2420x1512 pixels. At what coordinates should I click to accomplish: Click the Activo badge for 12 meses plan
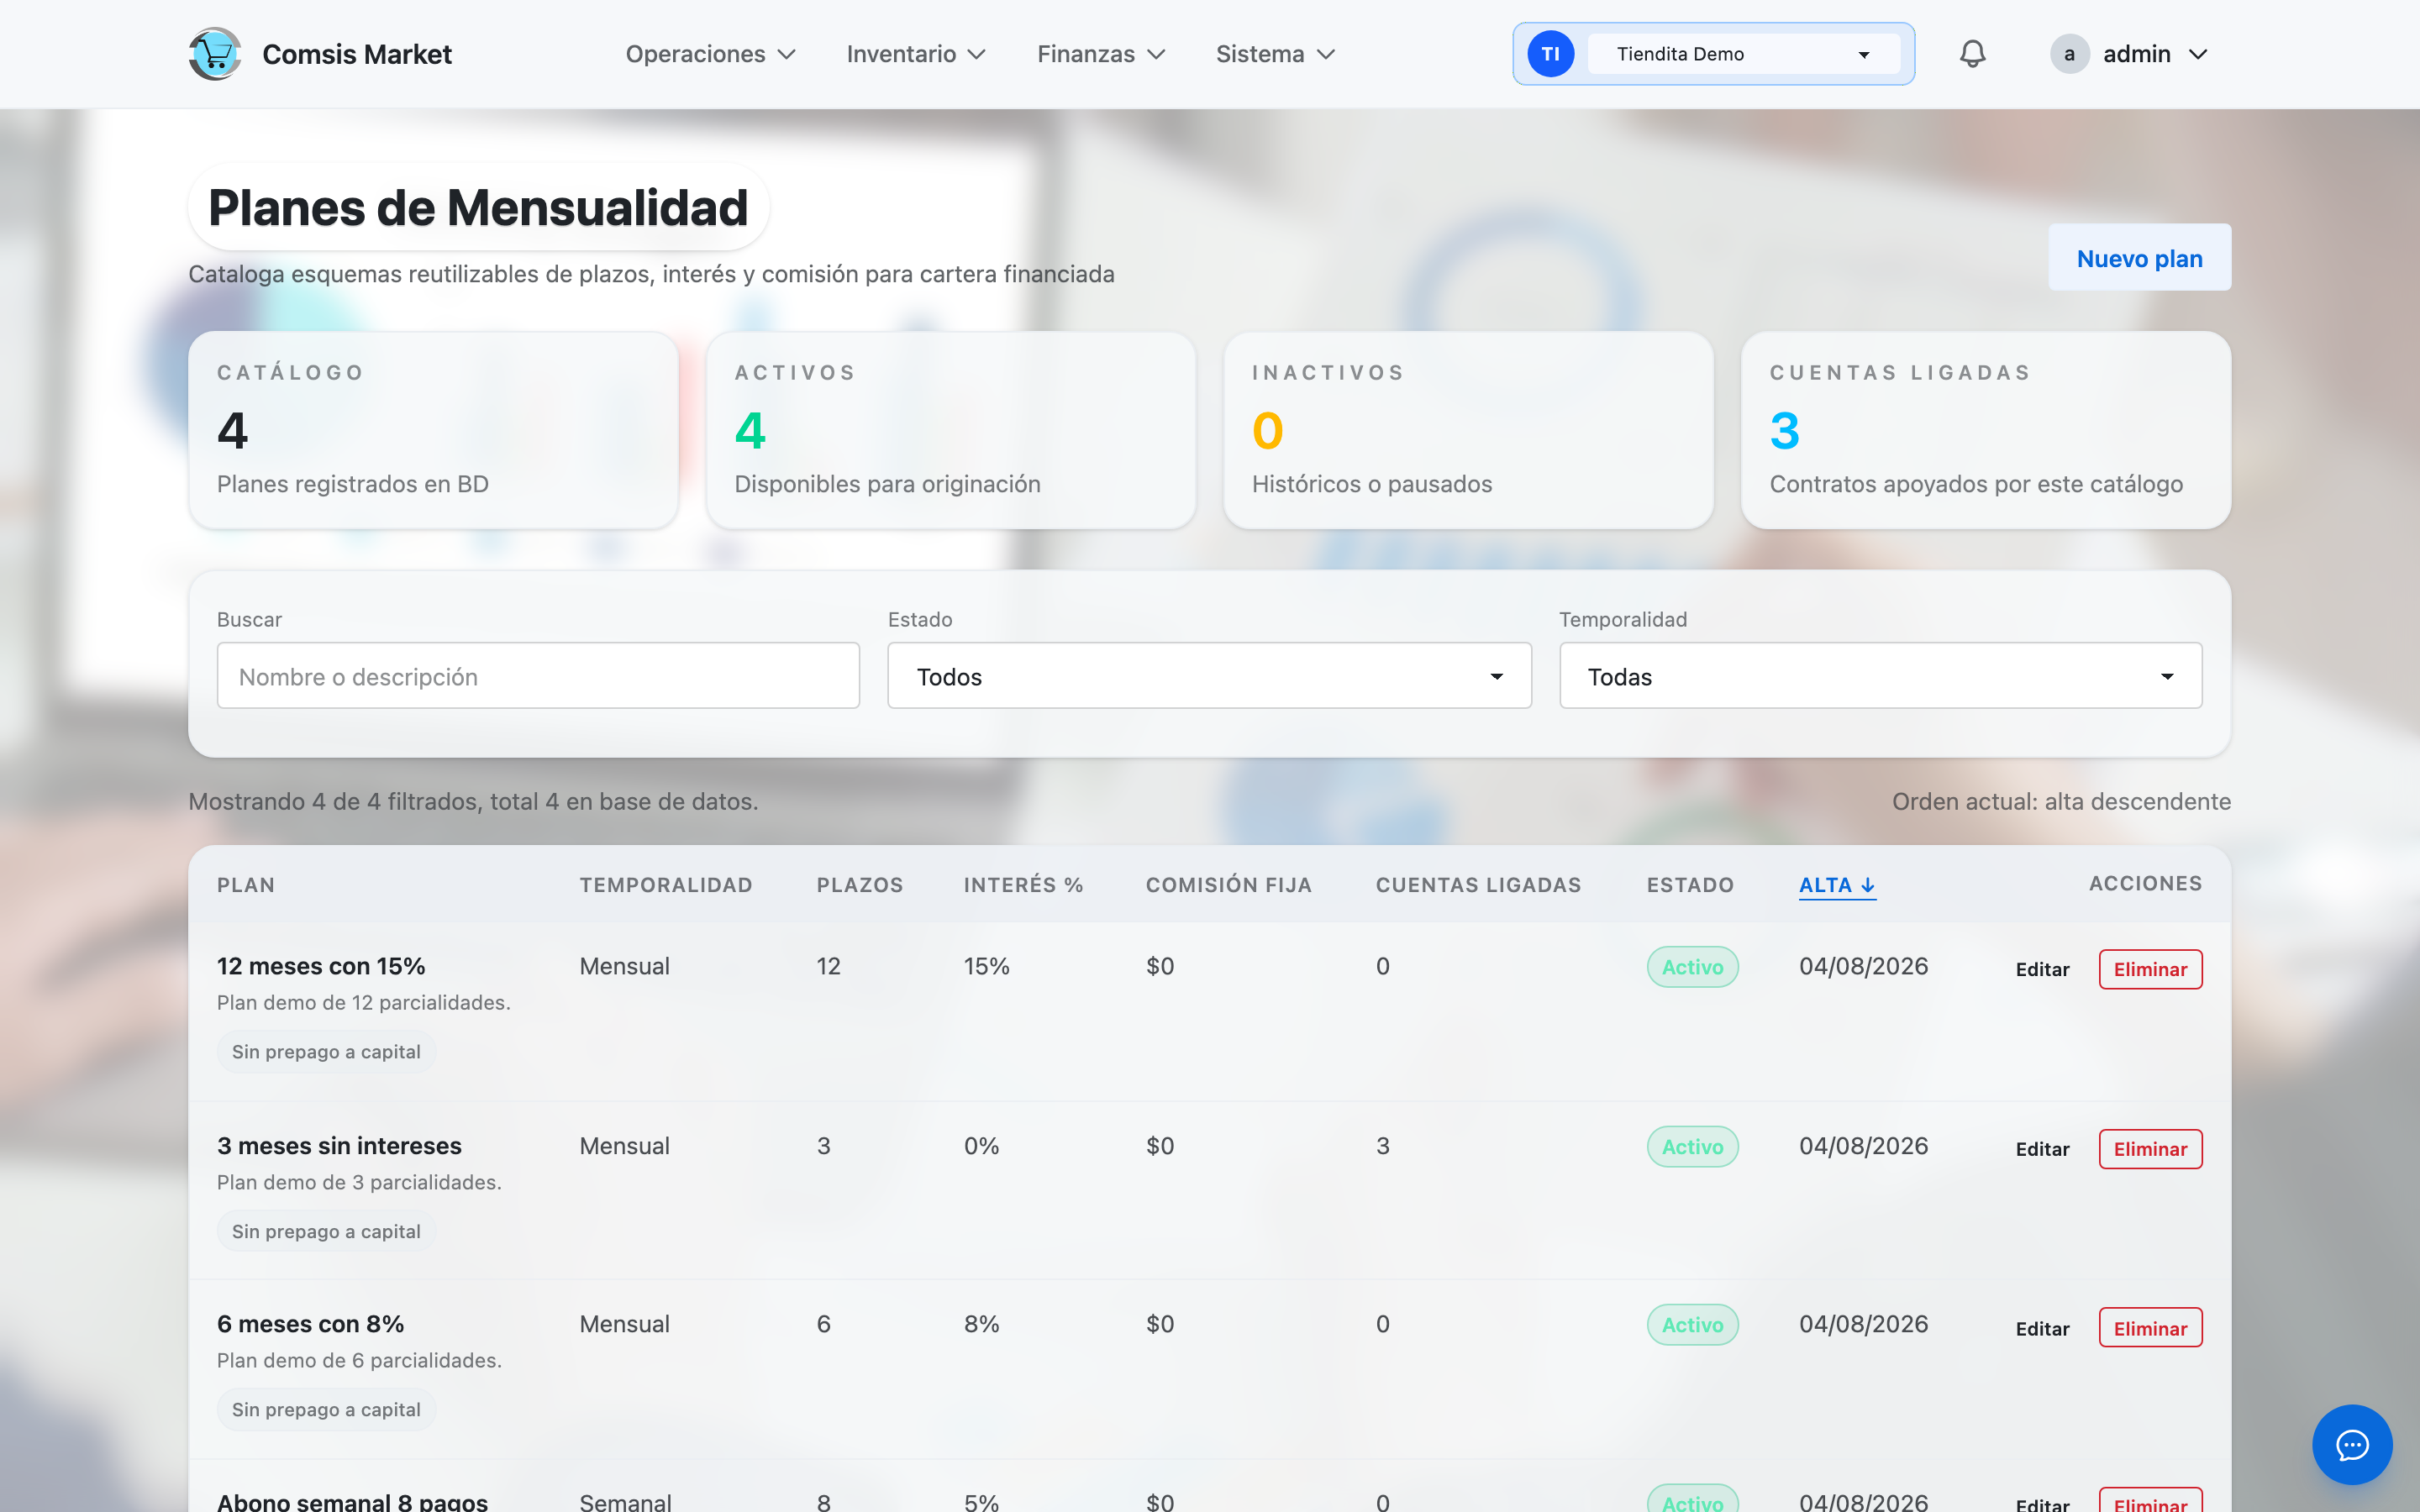[1692, 967]
